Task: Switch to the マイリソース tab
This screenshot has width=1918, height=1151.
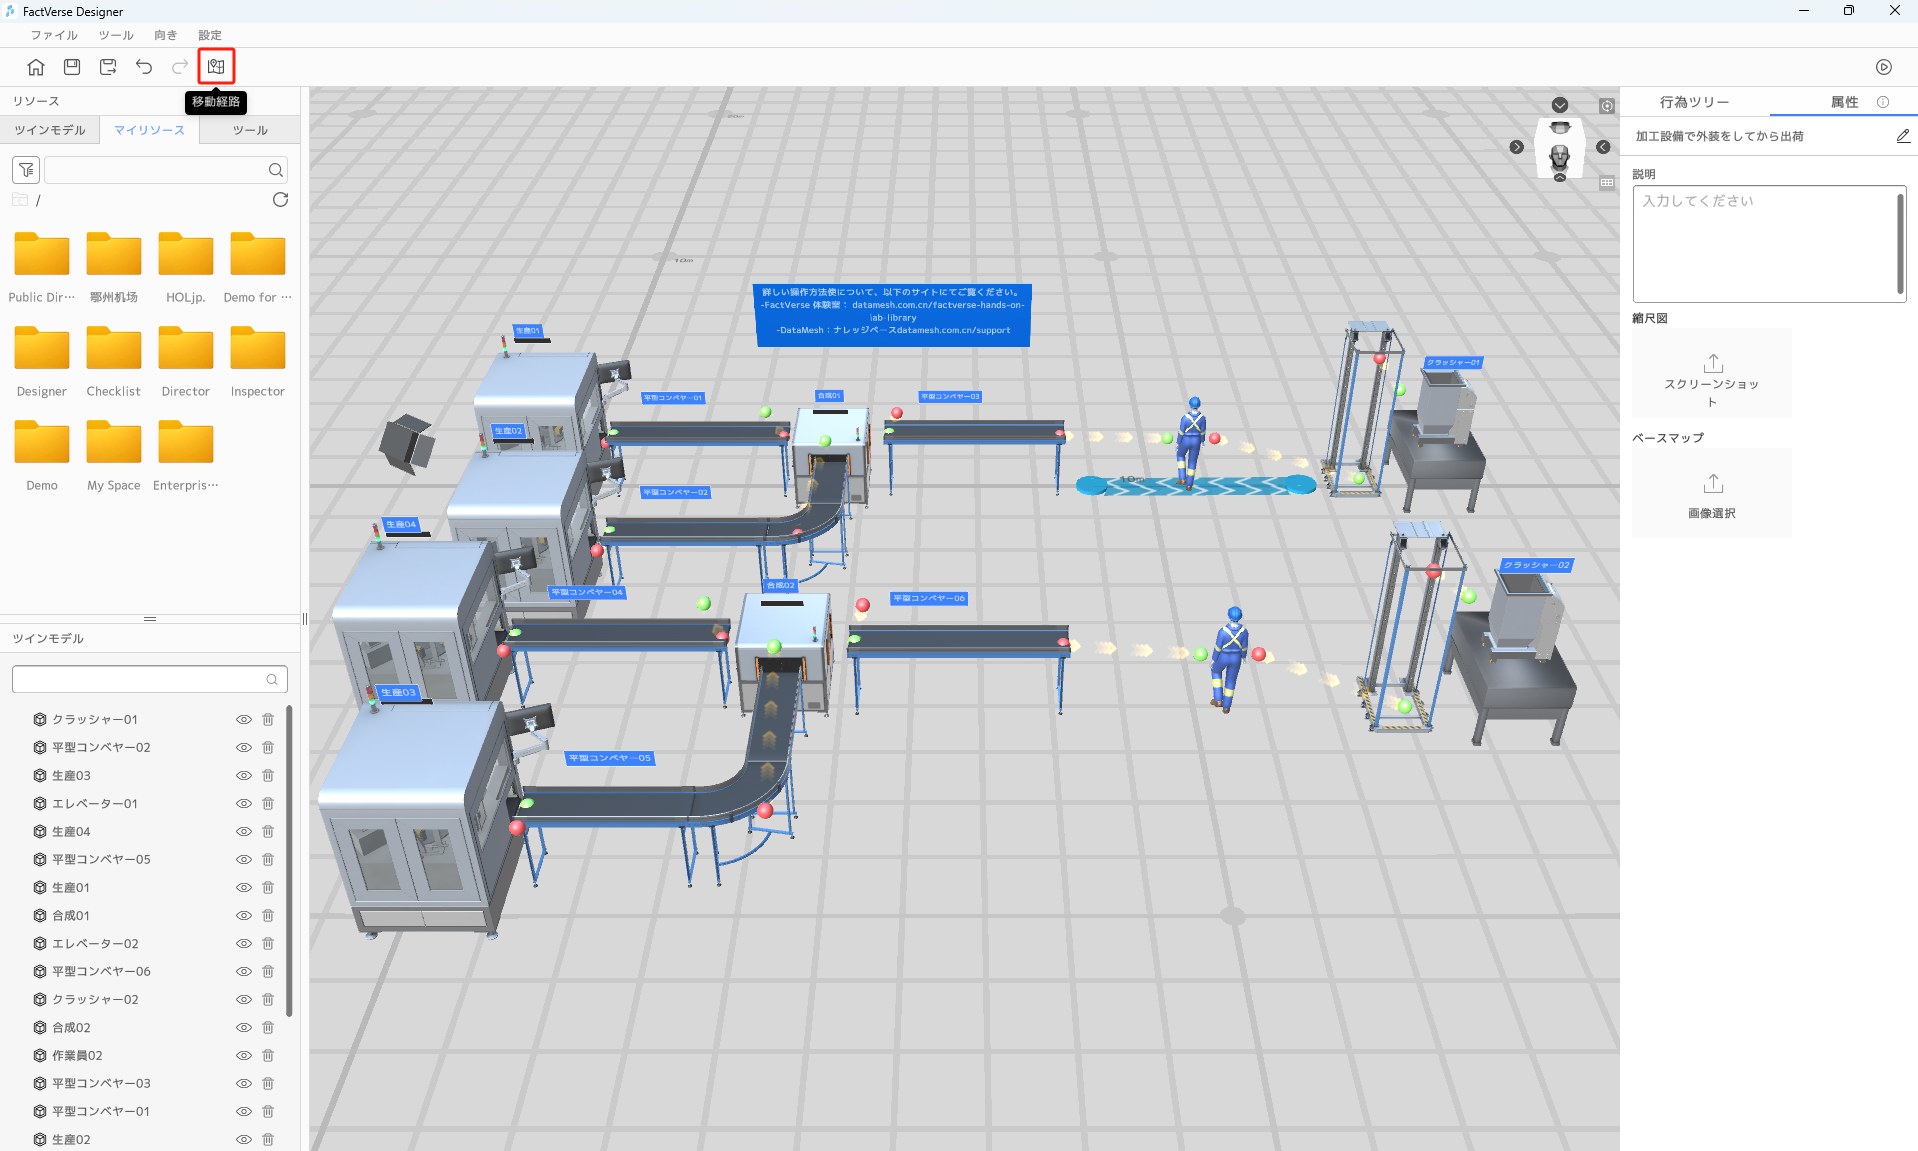Action: pos(149,130)
